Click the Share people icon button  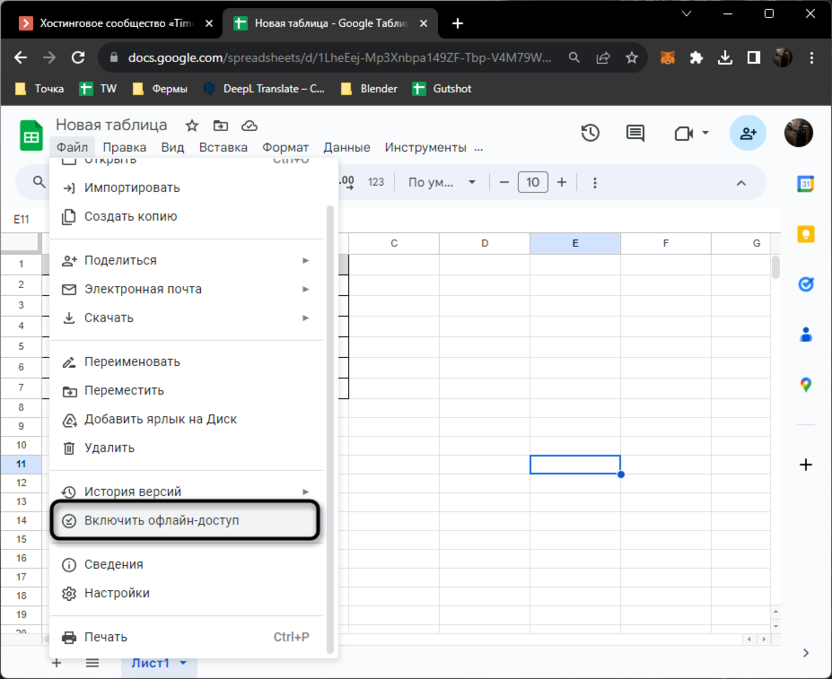click(746, 133)
